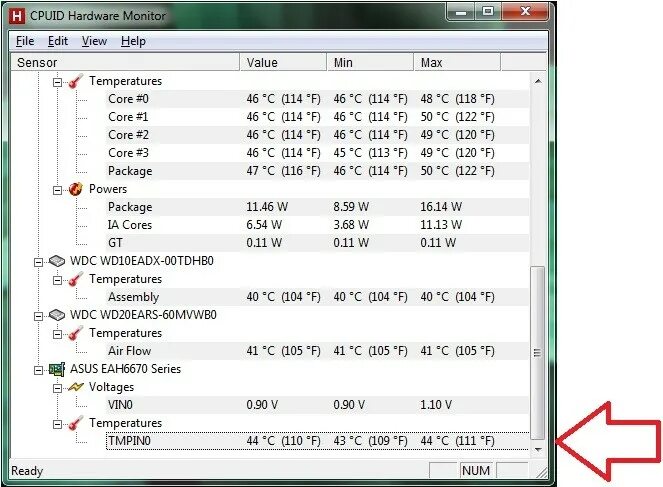Click the Powers label
This screenshot has width=663, height=487.
coord(108,189)
